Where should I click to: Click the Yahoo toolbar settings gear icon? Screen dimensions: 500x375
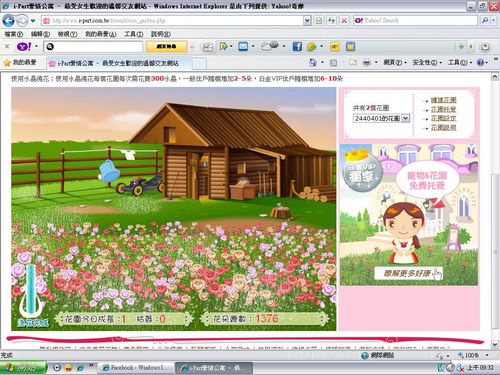point(485,47)
